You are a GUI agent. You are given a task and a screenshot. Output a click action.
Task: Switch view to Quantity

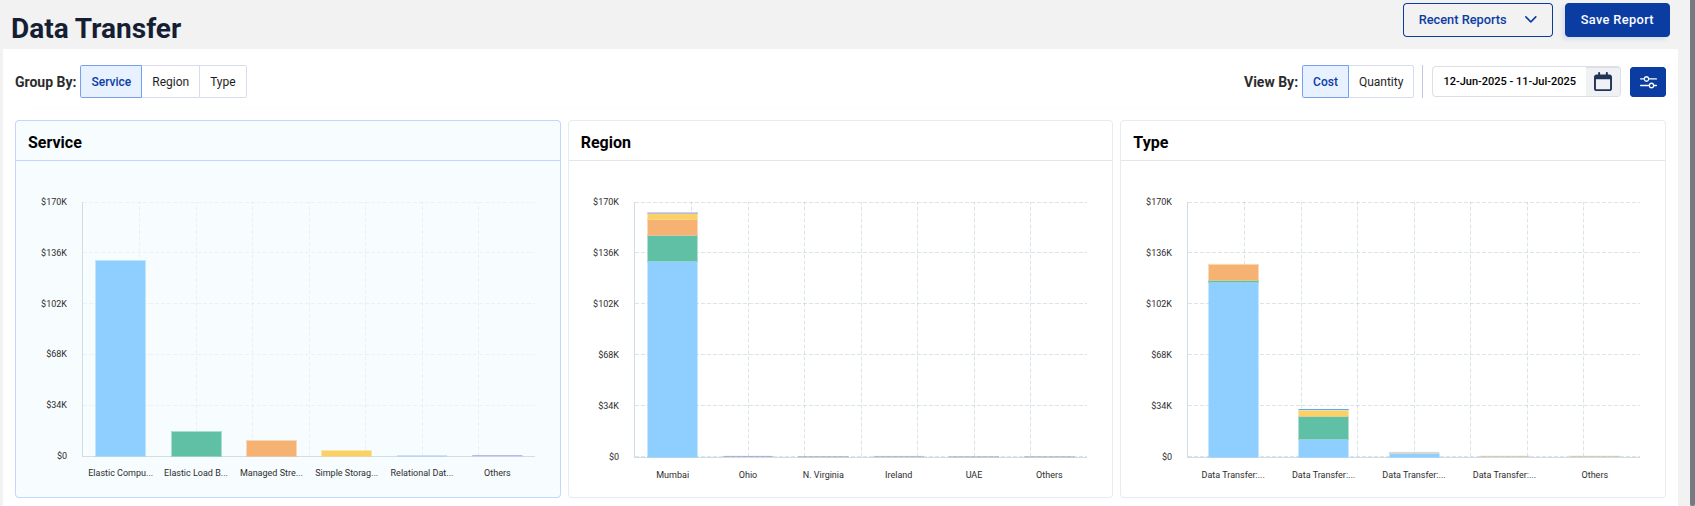(1380, 82)
